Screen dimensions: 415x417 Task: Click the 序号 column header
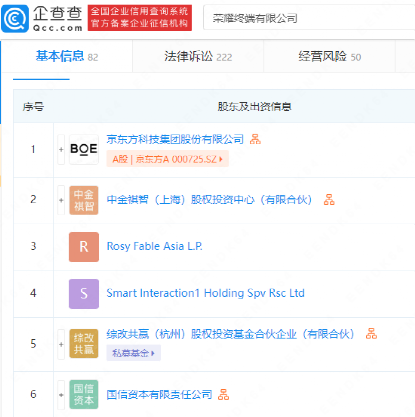point(33,107)
